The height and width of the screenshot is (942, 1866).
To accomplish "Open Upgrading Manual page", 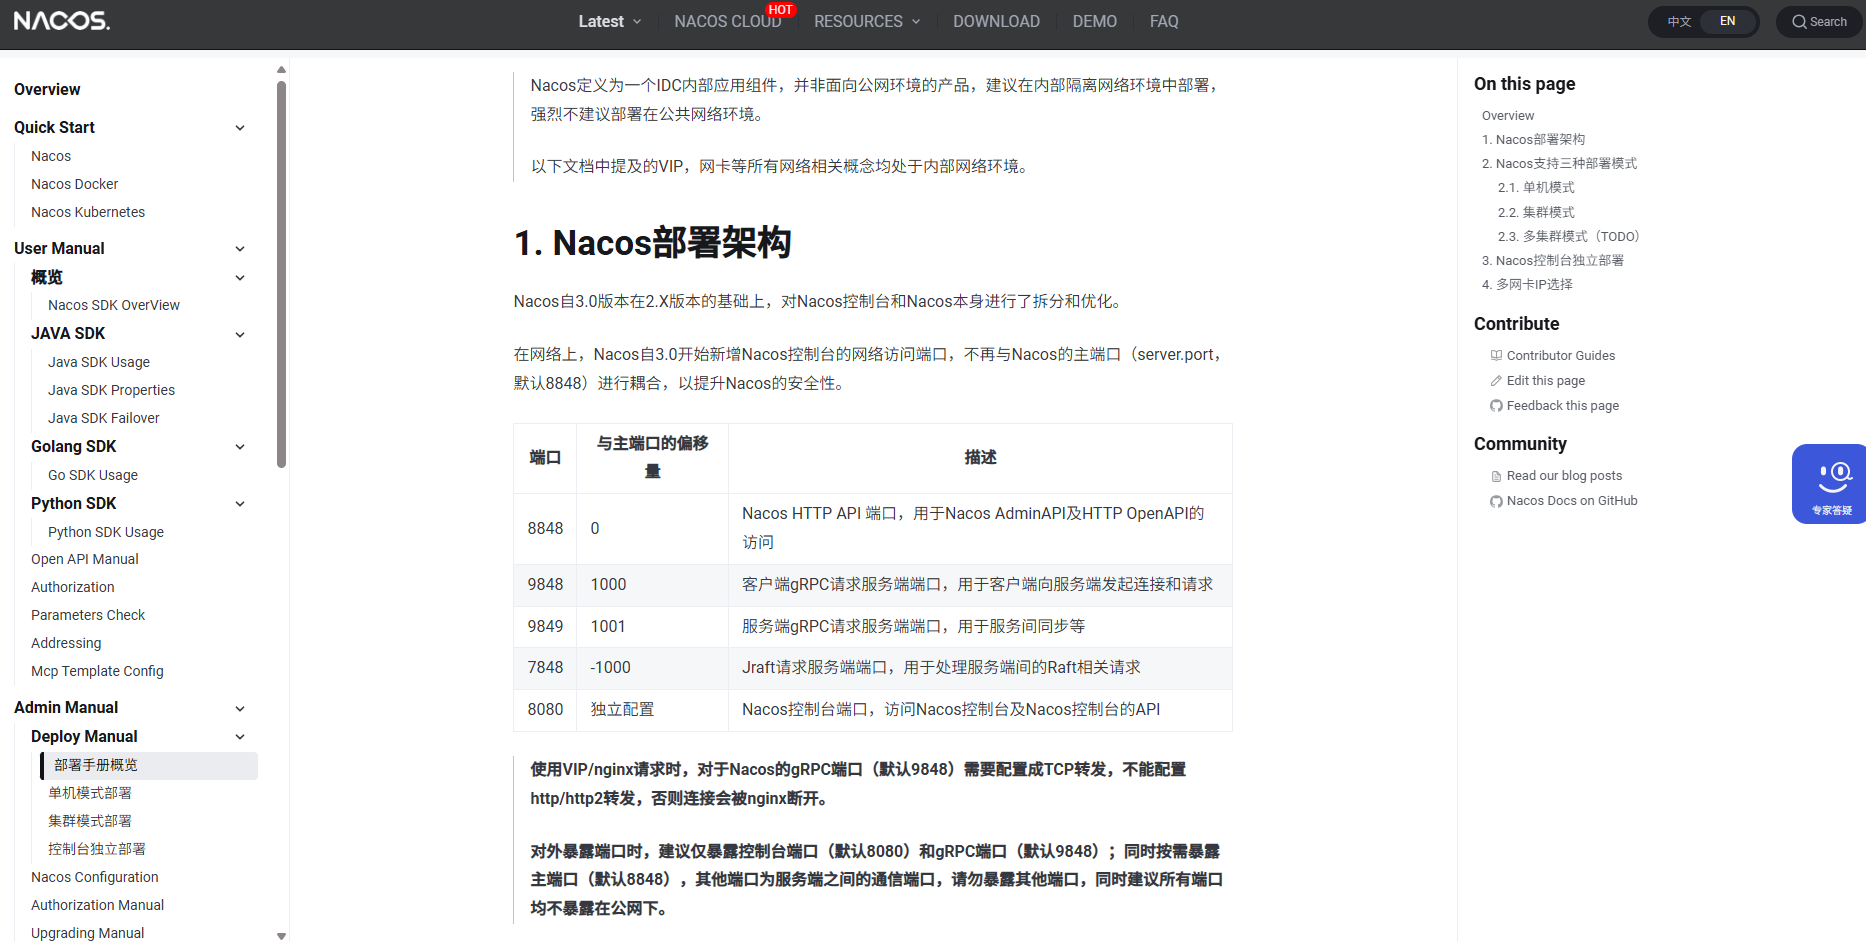I will 87,933.
